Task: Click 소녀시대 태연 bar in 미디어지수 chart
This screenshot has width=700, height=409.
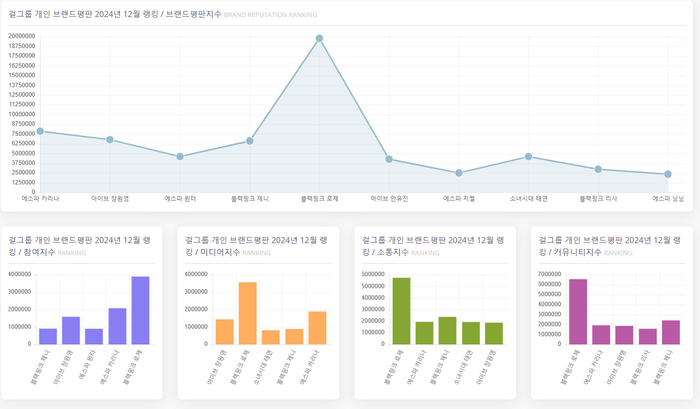Action: point(271,337)
